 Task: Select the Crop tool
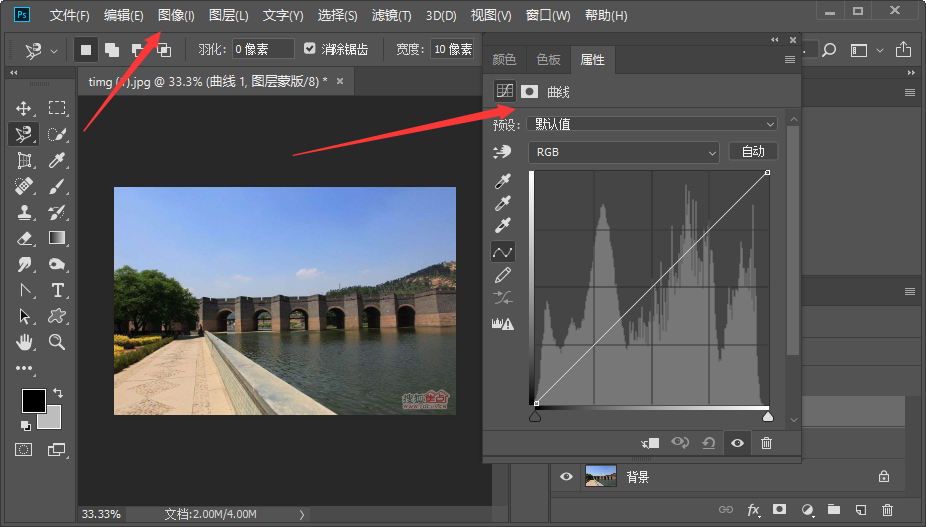[24, 160]
